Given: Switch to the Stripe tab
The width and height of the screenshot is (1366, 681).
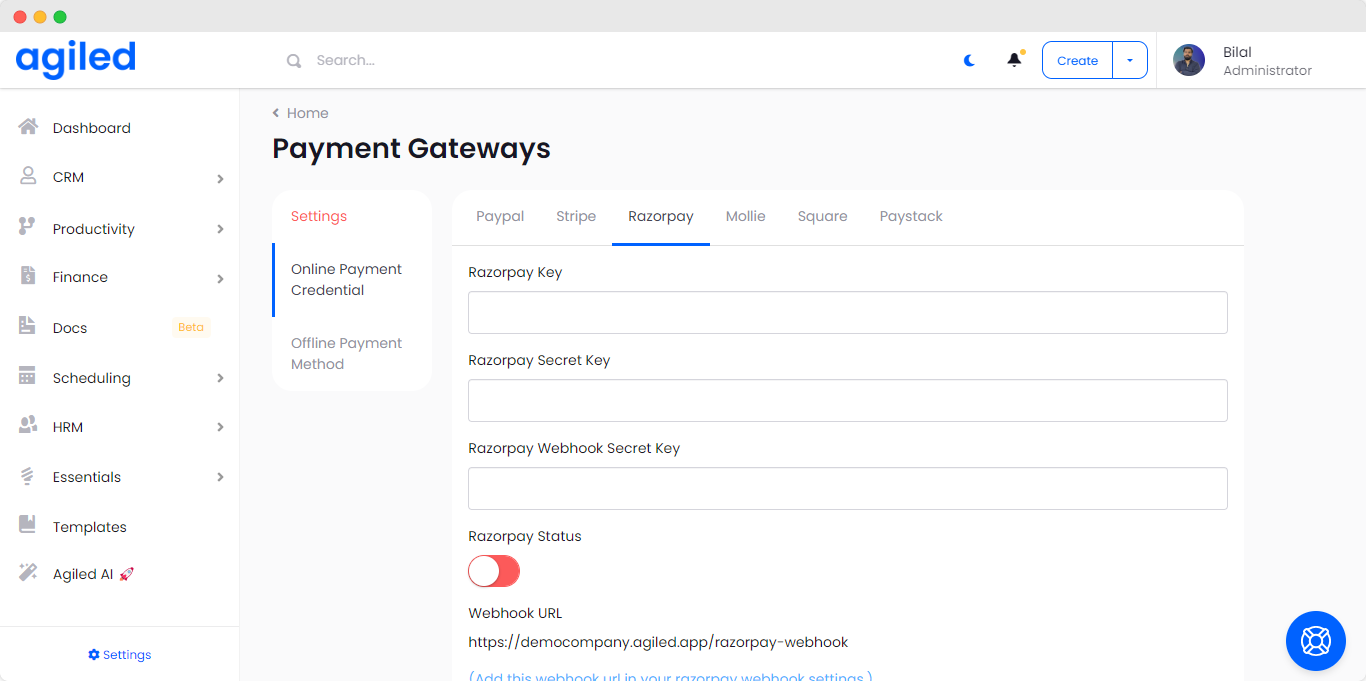Looking at the screenshot, I should coord(576,216).
